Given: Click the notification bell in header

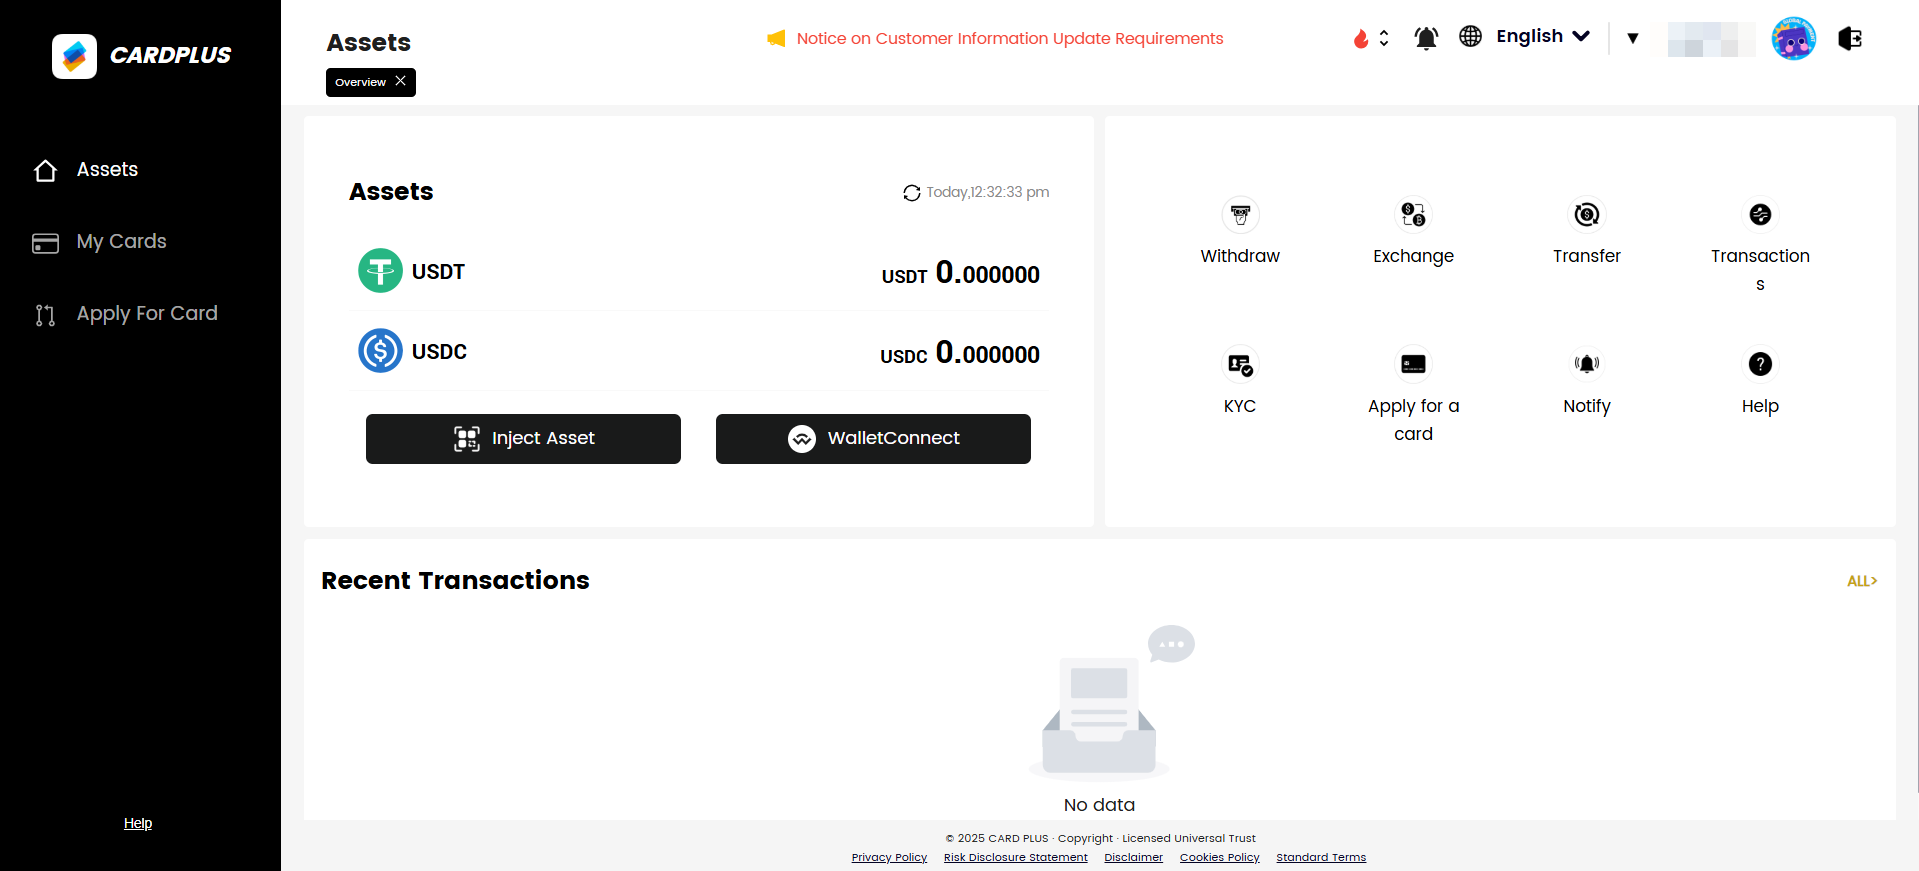Looking at the screenshot, I should pos(1426,38).
